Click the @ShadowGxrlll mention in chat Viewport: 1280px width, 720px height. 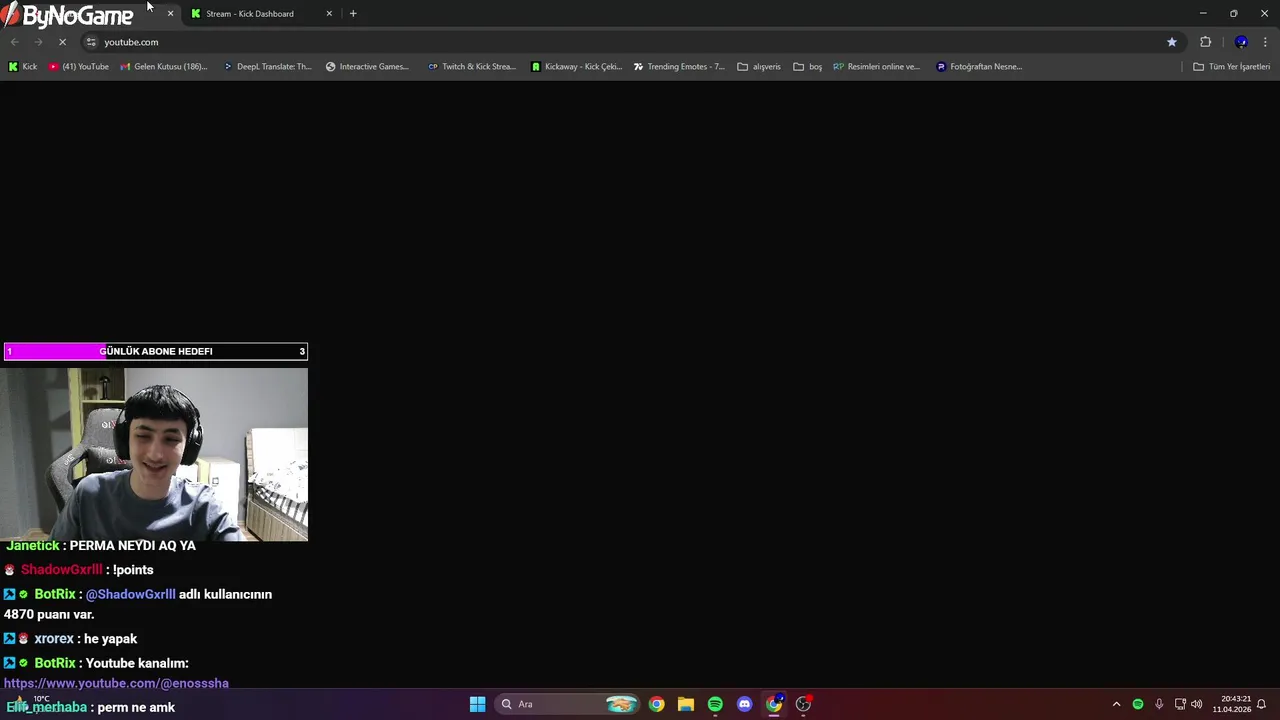(130, 594)
